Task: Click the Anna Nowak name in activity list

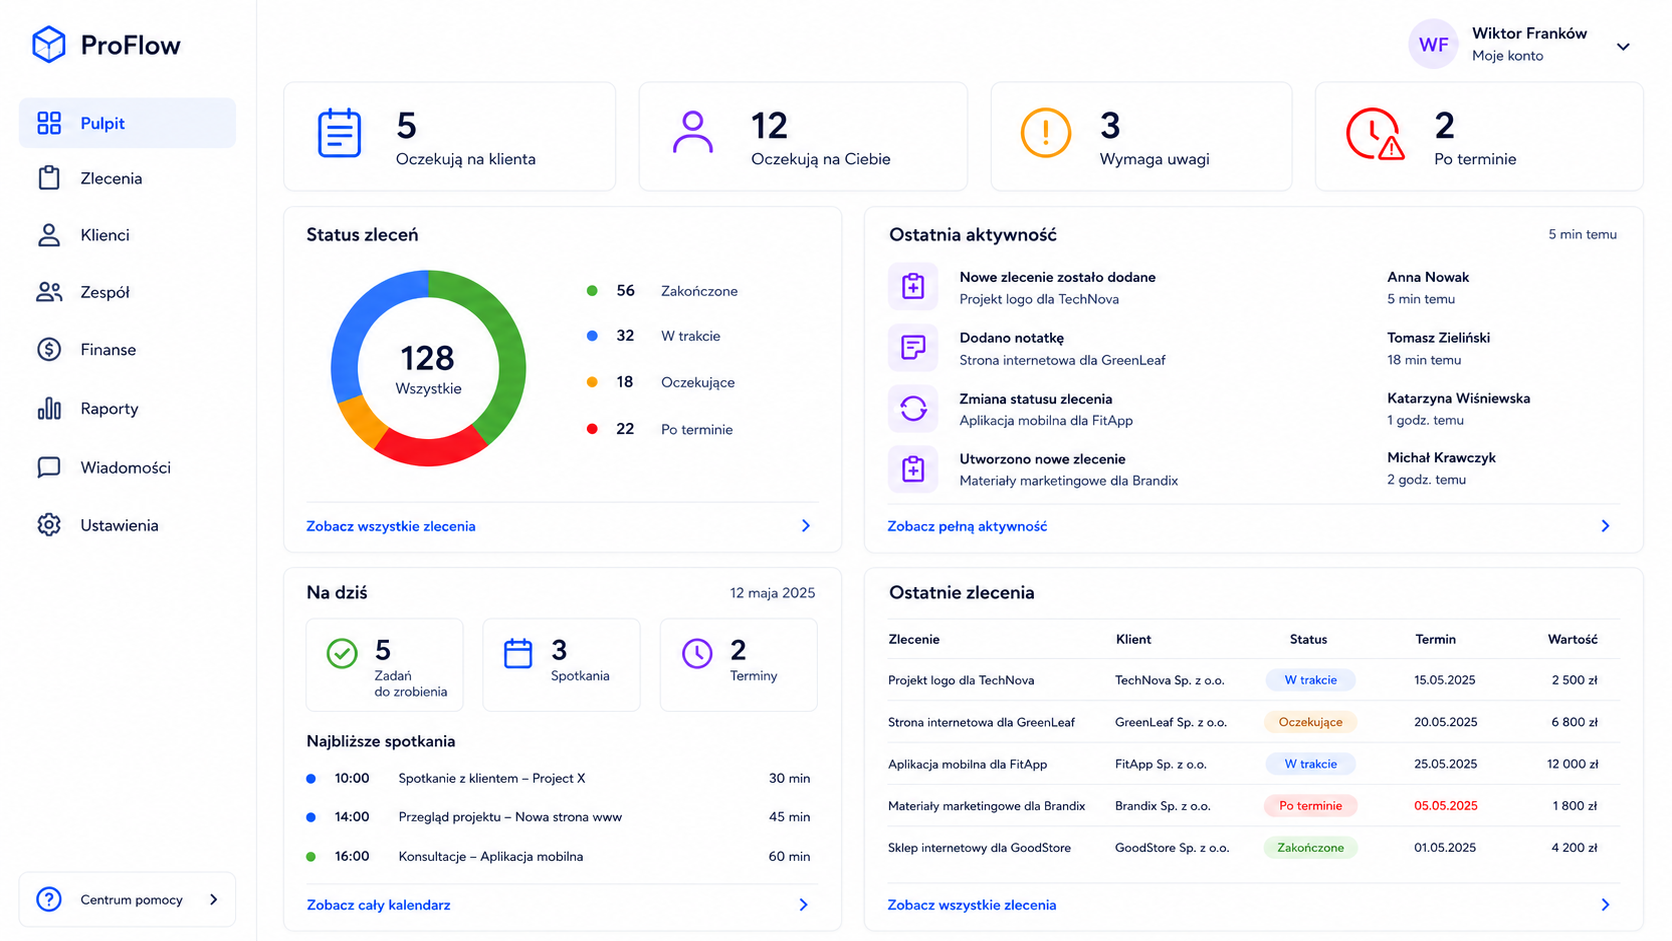Action: click(x=1428, y=277)
